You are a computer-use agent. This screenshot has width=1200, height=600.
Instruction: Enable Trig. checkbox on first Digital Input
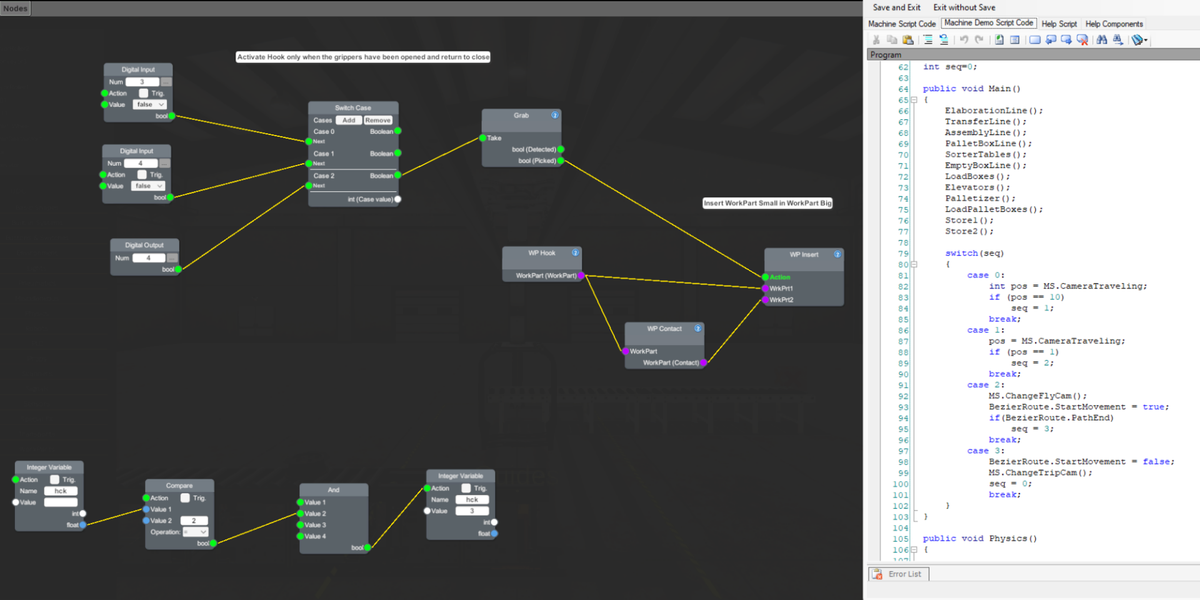click(x=142, y=93)
